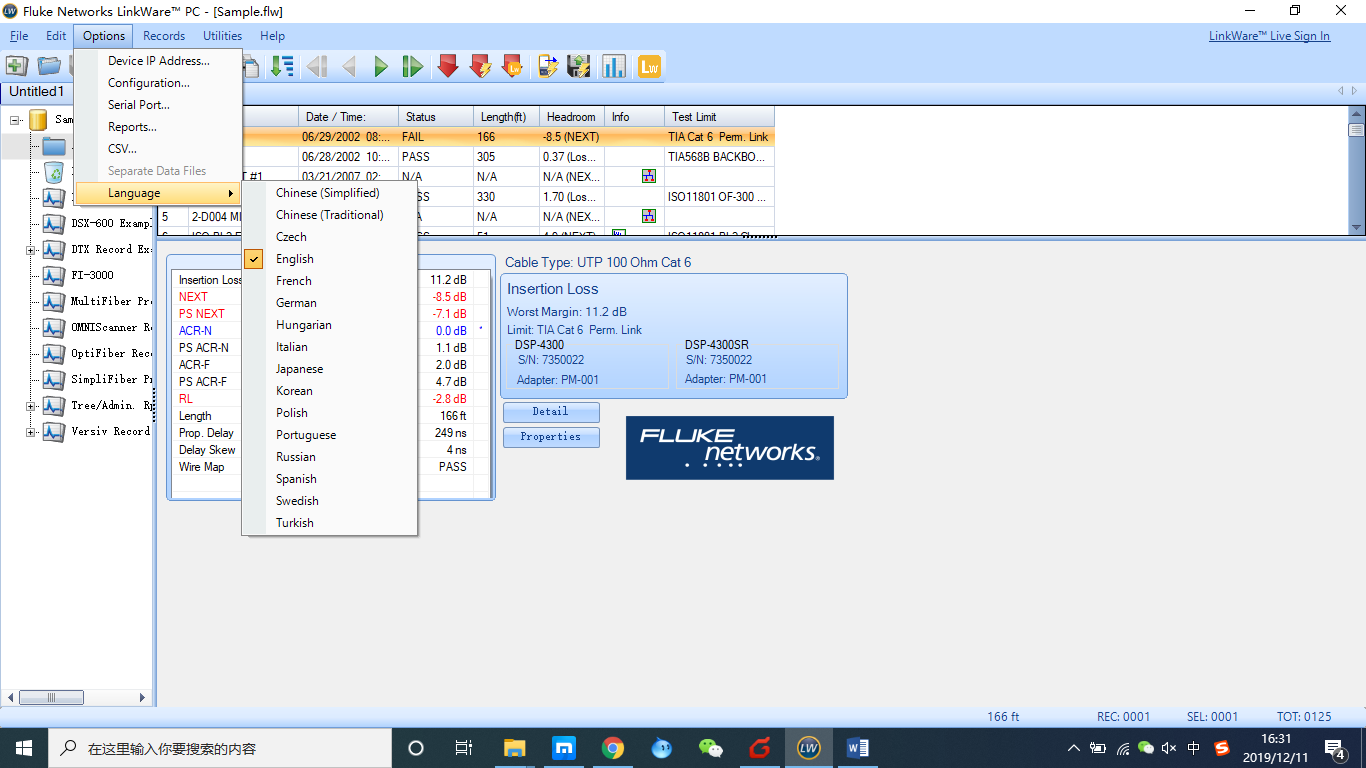Viewport: 1366px width, 768px height.
Task: Select the checked English language option
Action: (x=330, y=259)
